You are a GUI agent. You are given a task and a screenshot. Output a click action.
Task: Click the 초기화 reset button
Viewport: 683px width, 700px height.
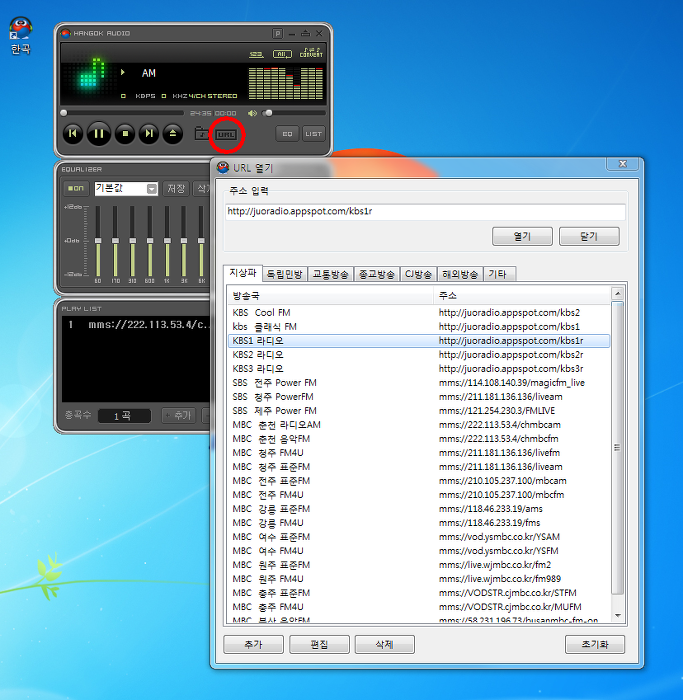click(x=595, y=644)
